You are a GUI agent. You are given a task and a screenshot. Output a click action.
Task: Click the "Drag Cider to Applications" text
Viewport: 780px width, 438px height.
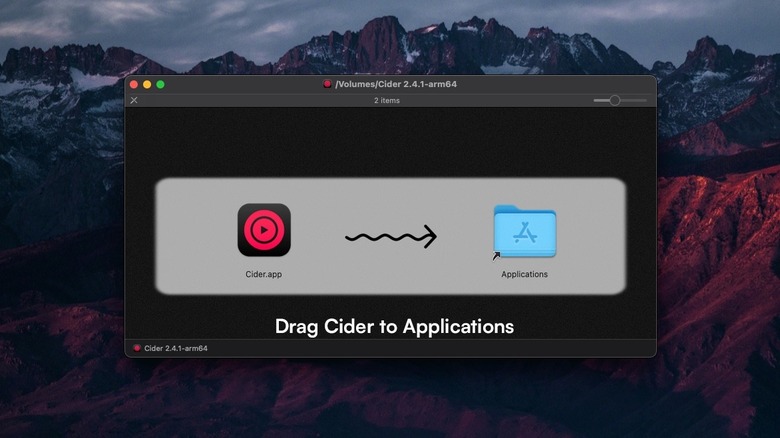tap(394, 327)
